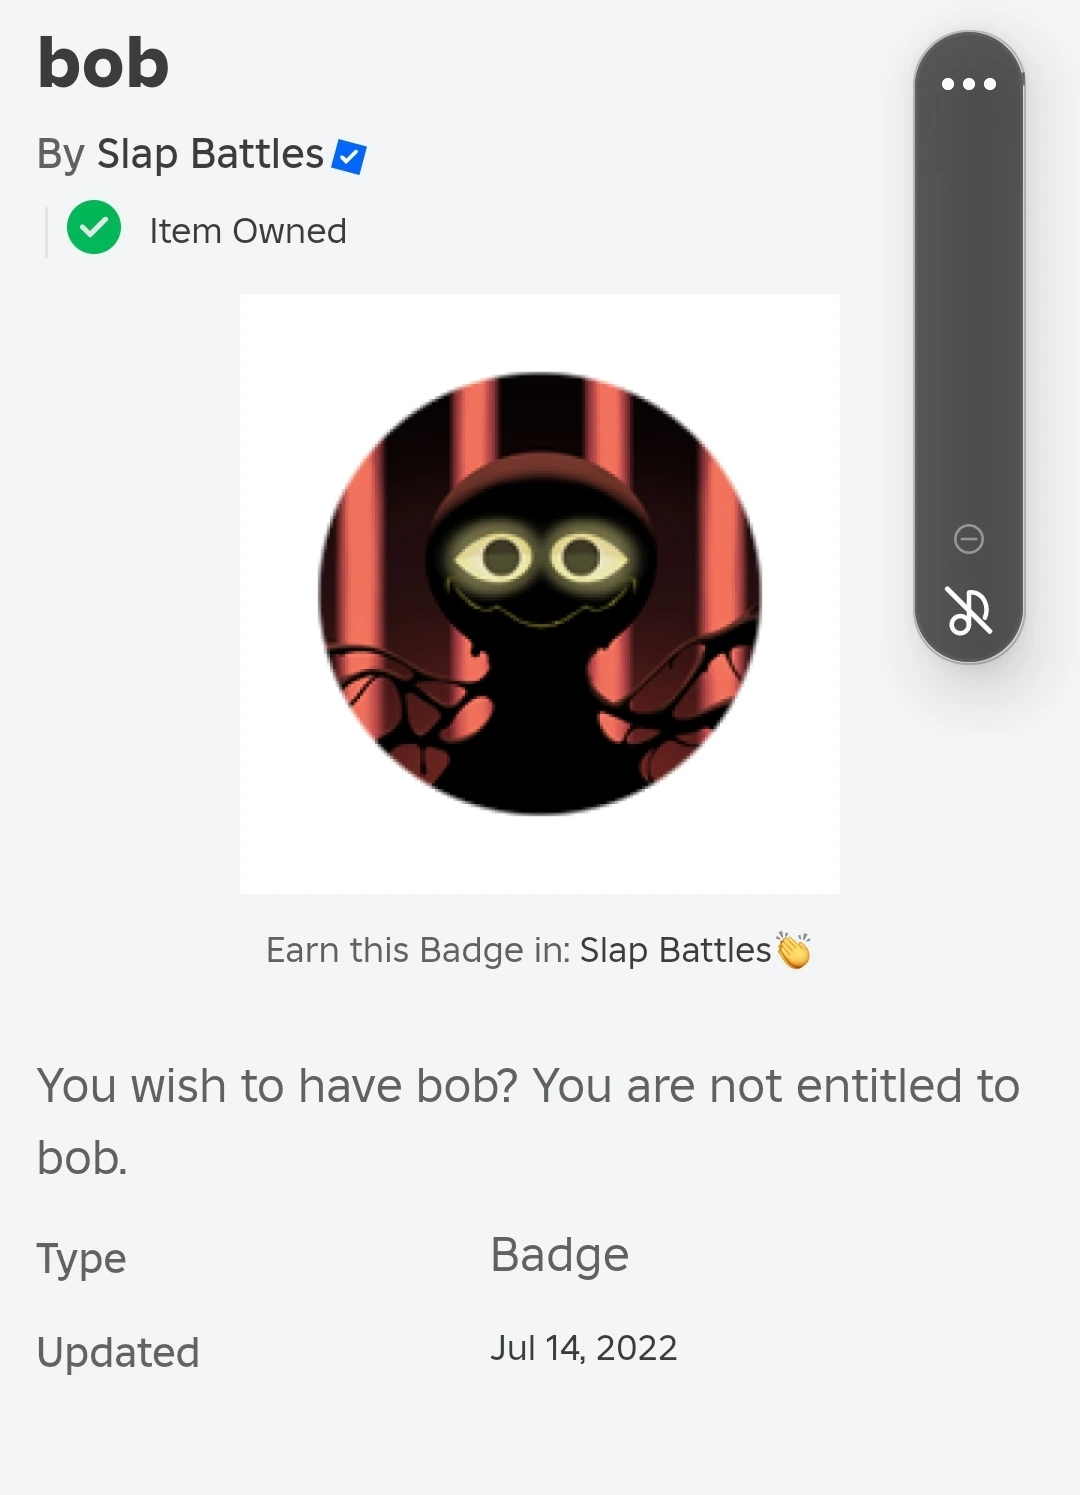The height and width of the screenshot is (1495, 1080).
Task: Click the blue verified badge icon
Action: point(349,157)
